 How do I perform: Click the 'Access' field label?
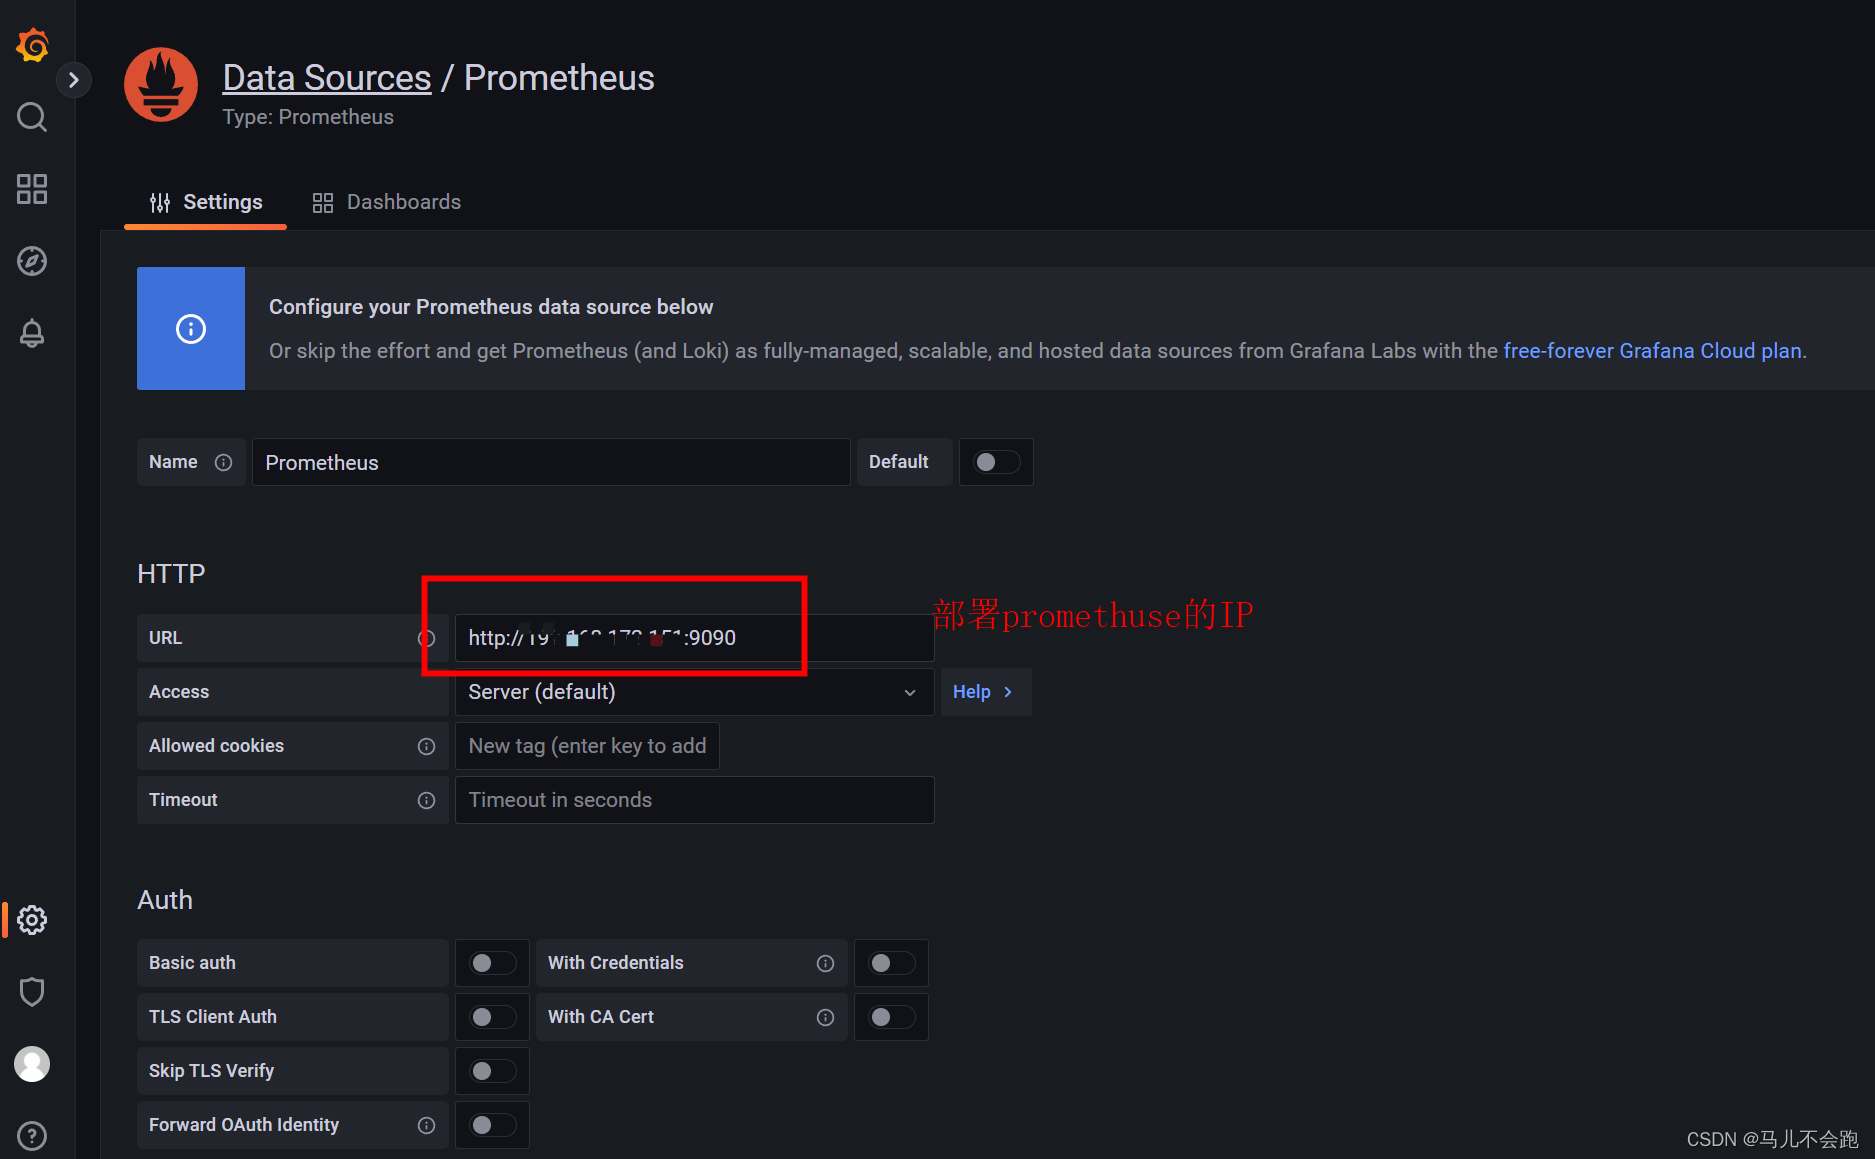tap(179, 692)
